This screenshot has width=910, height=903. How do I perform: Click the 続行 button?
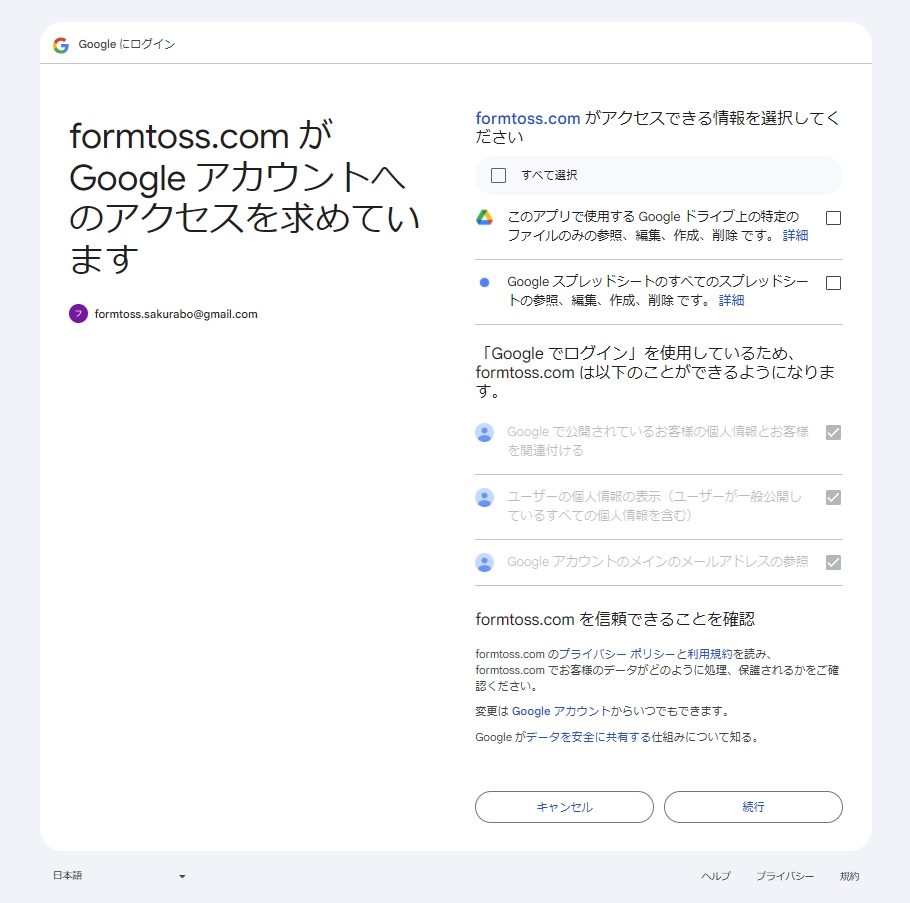pyautogui.click(x=753, y=807)
